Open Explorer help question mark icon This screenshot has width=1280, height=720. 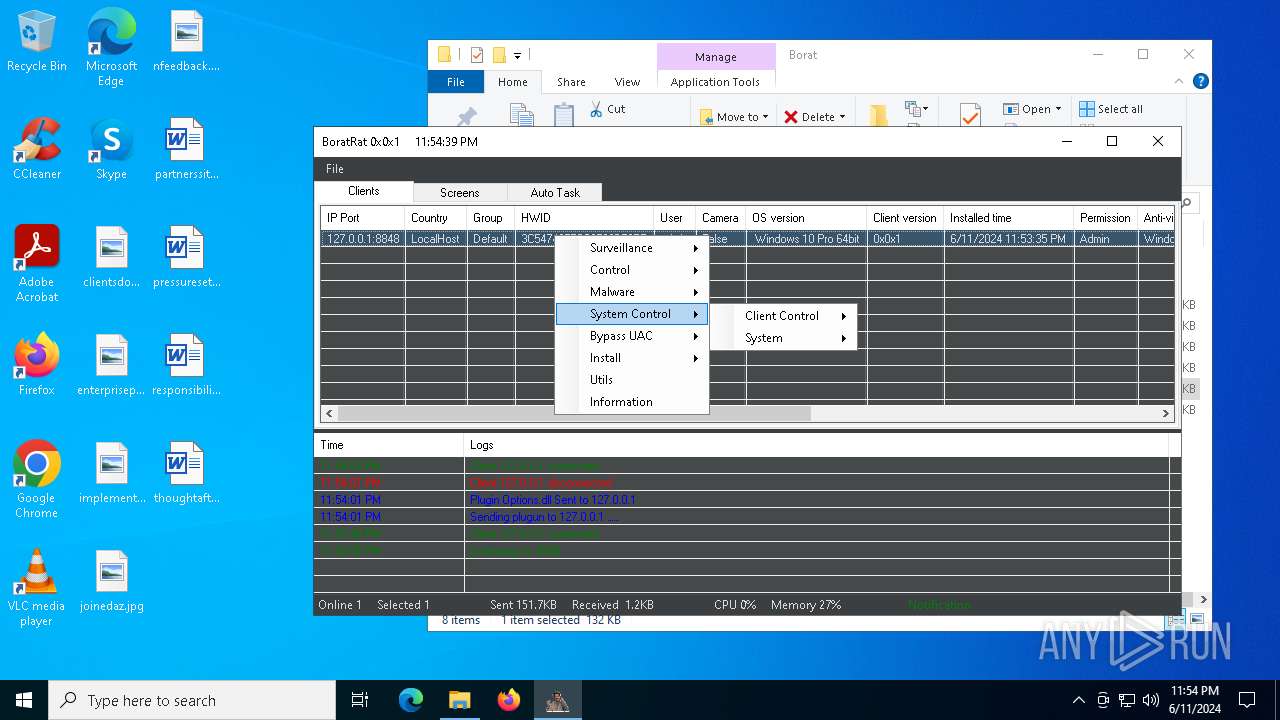pos(1201,82)
